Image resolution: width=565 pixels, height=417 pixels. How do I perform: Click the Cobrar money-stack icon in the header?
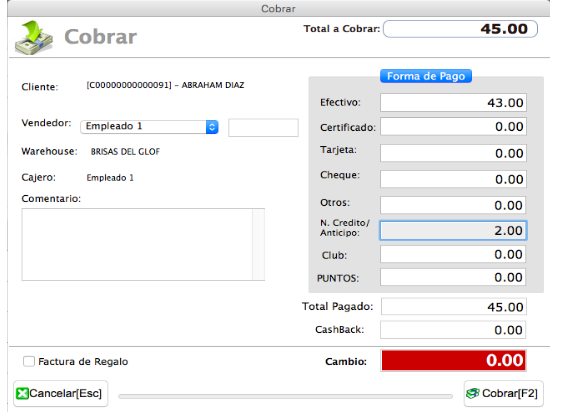(34, 37)
